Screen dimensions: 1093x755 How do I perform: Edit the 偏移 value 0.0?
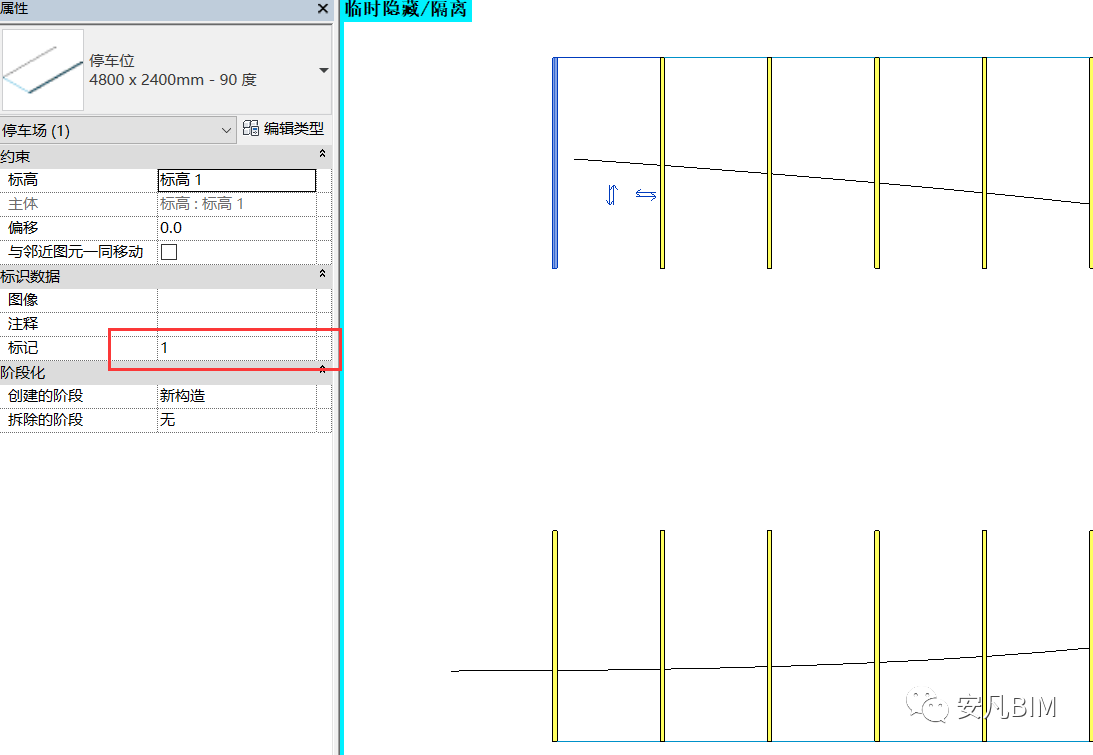click(x=237, y=228)
